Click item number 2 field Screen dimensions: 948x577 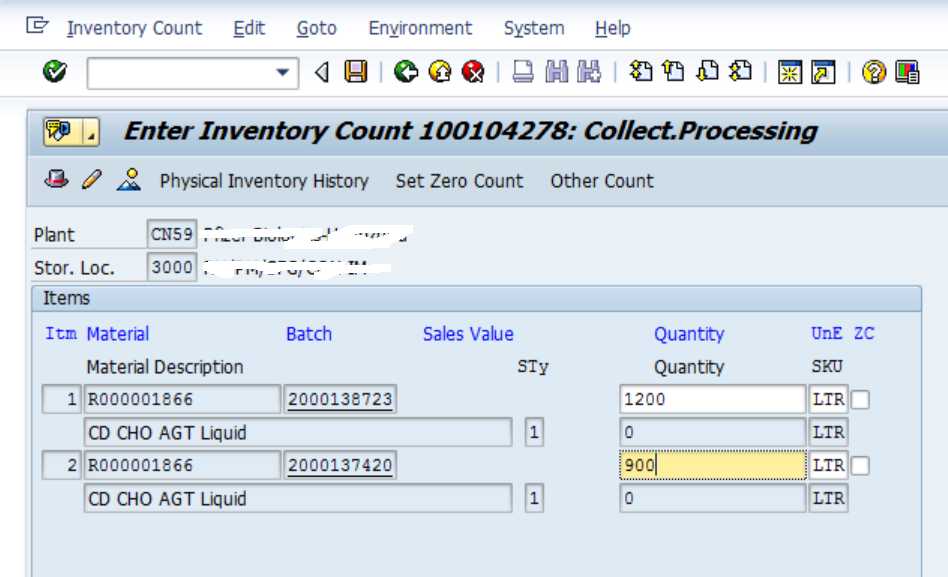pyautogui.click(x=62, y=465)
